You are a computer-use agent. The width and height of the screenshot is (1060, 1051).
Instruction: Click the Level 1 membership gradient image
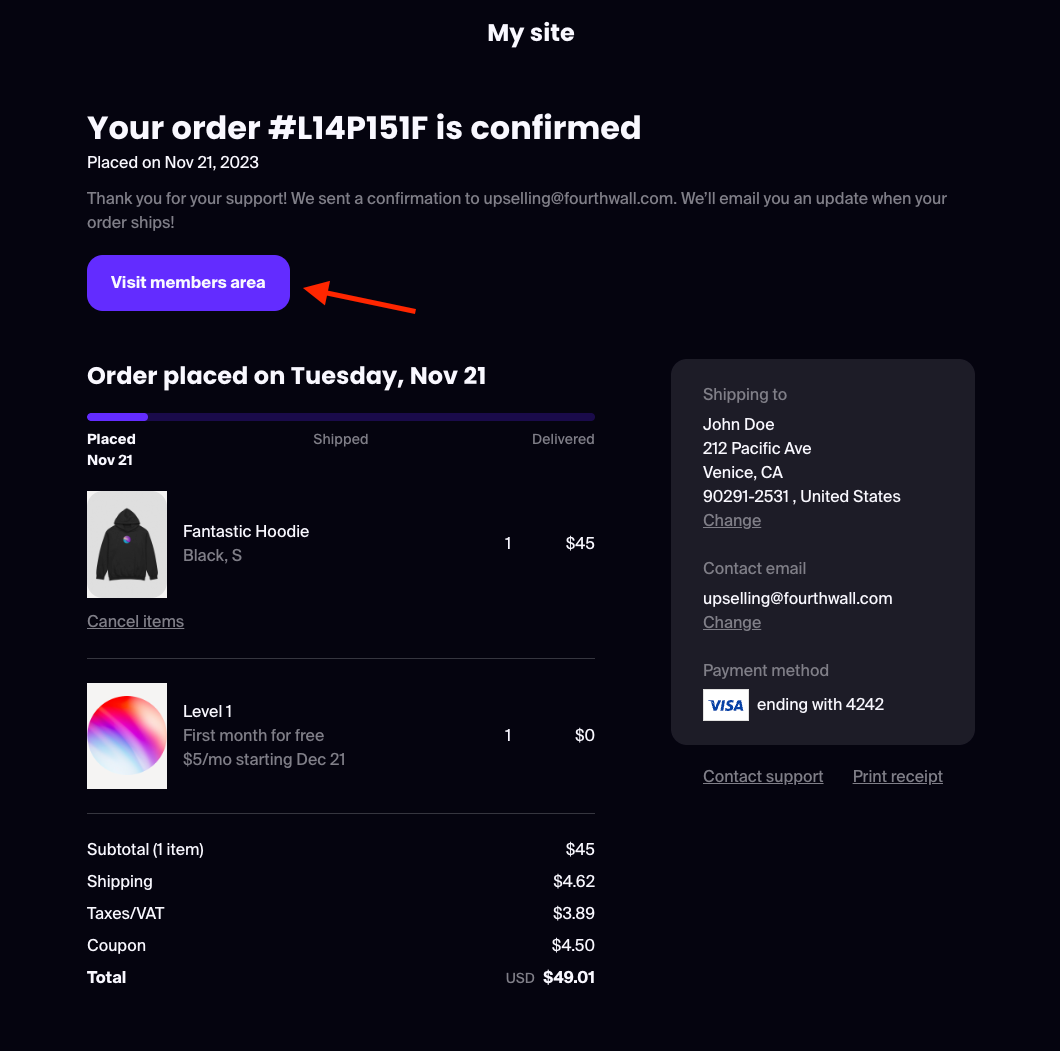point(127,736)
